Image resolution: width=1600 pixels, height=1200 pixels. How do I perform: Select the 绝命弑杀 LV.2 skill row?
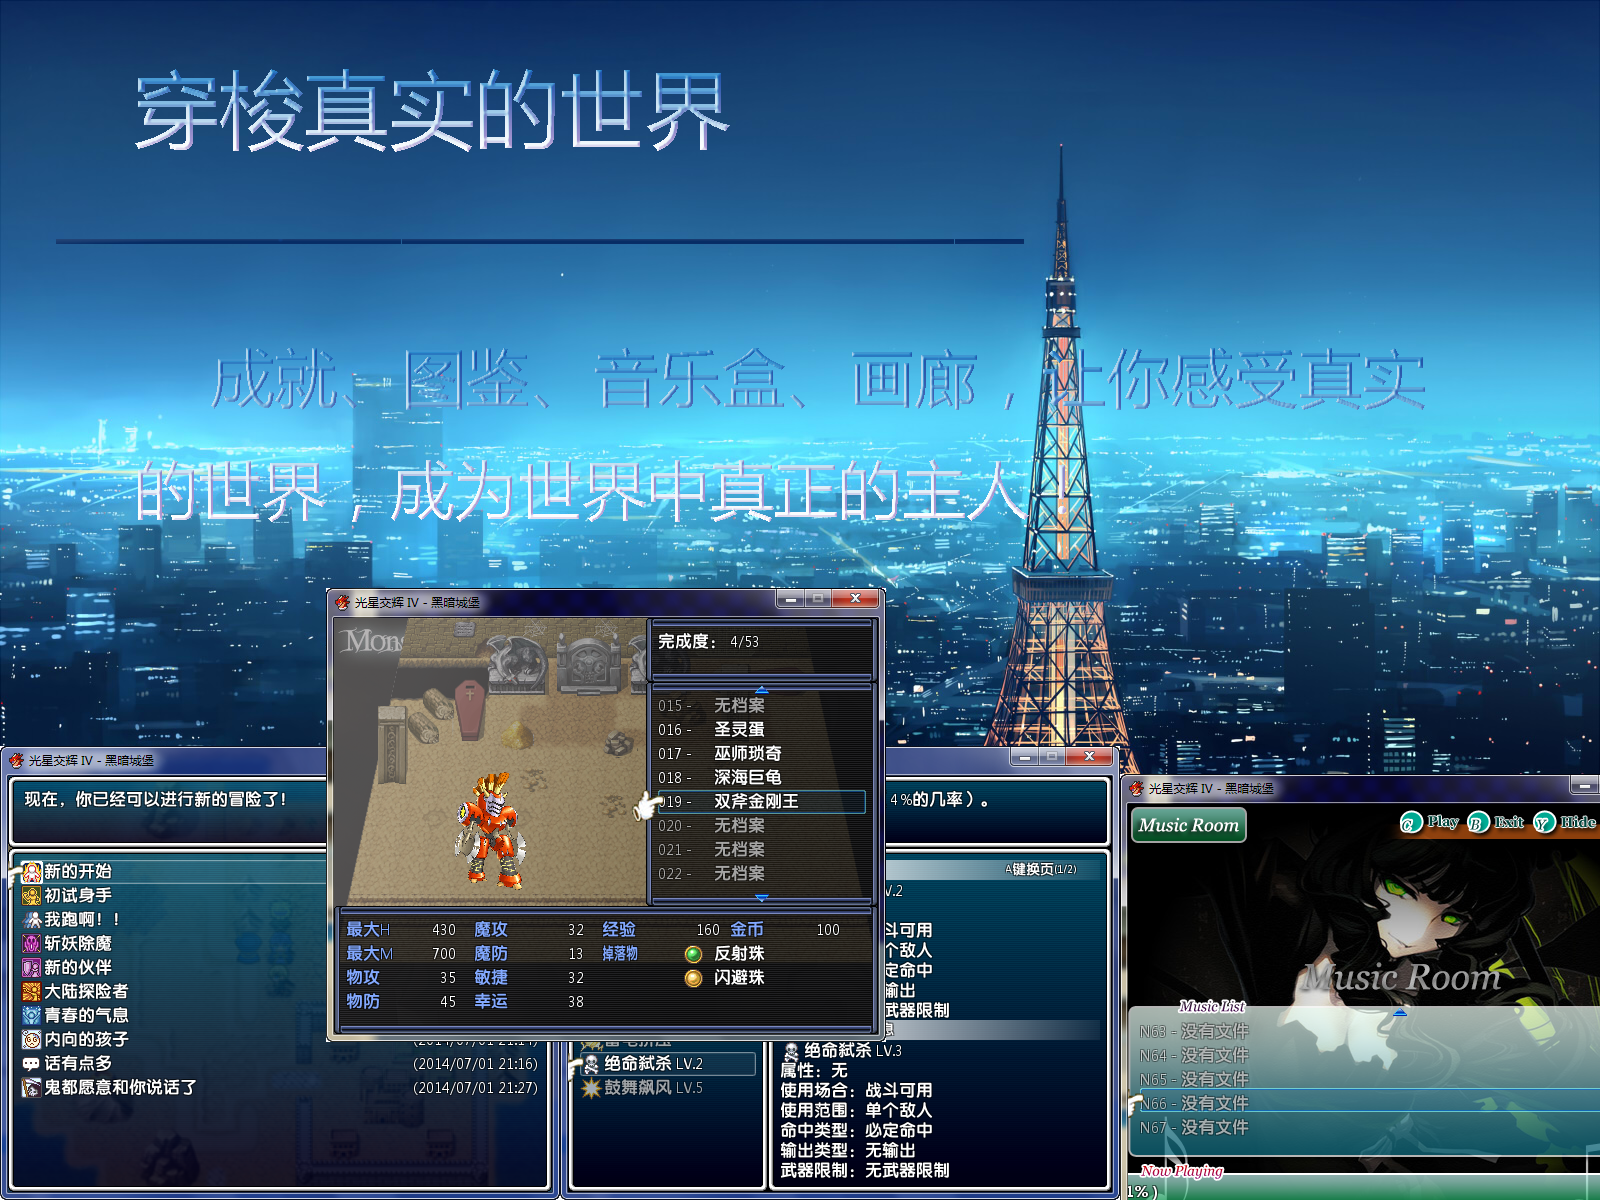668,1064
